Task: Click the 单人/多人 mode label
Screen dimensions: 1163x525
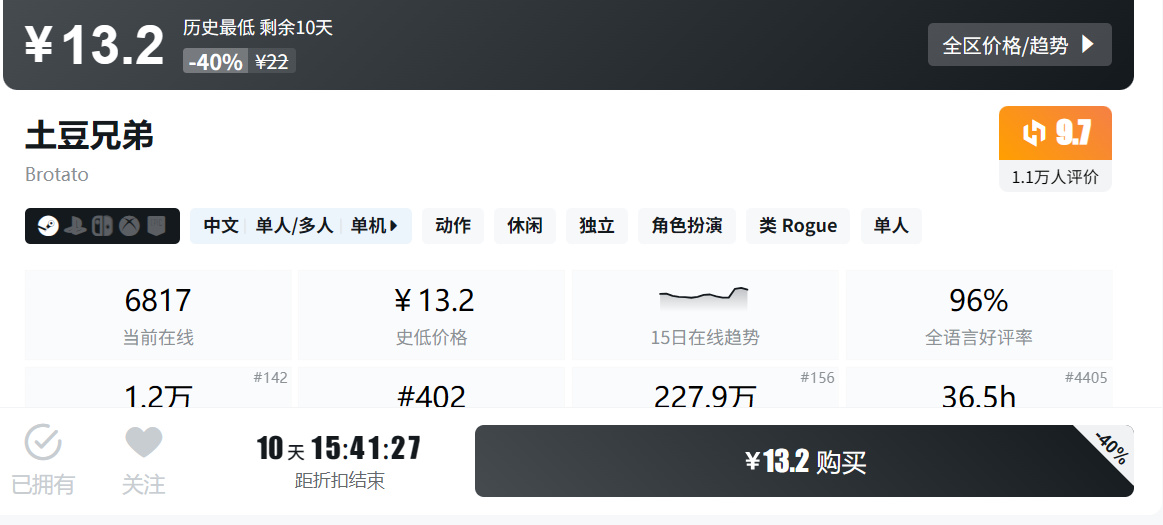Action: pos(294,226)
